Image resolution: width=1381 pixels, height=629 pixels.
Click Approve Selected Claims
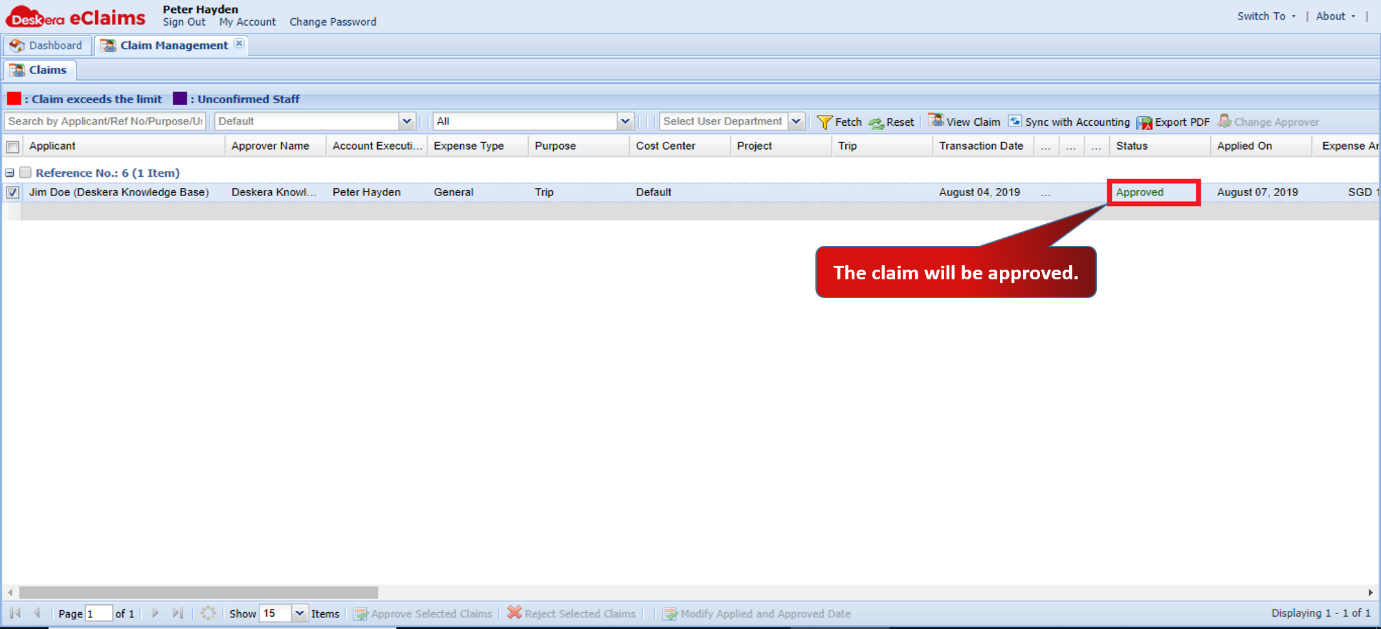(x=422, y=614)
